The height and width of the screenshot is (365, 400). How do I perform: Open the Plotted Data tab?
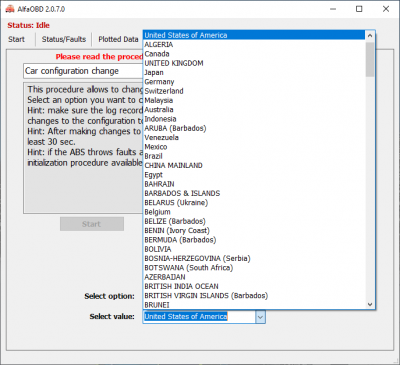click(x=118, y=39)
